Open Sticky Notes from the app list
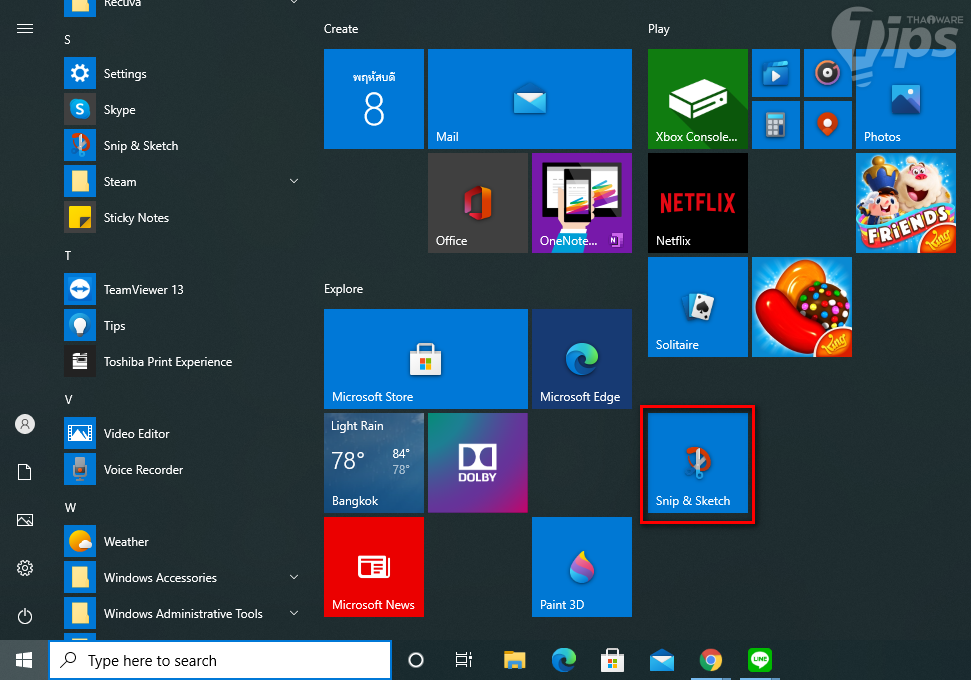 [x=136, y=218]
